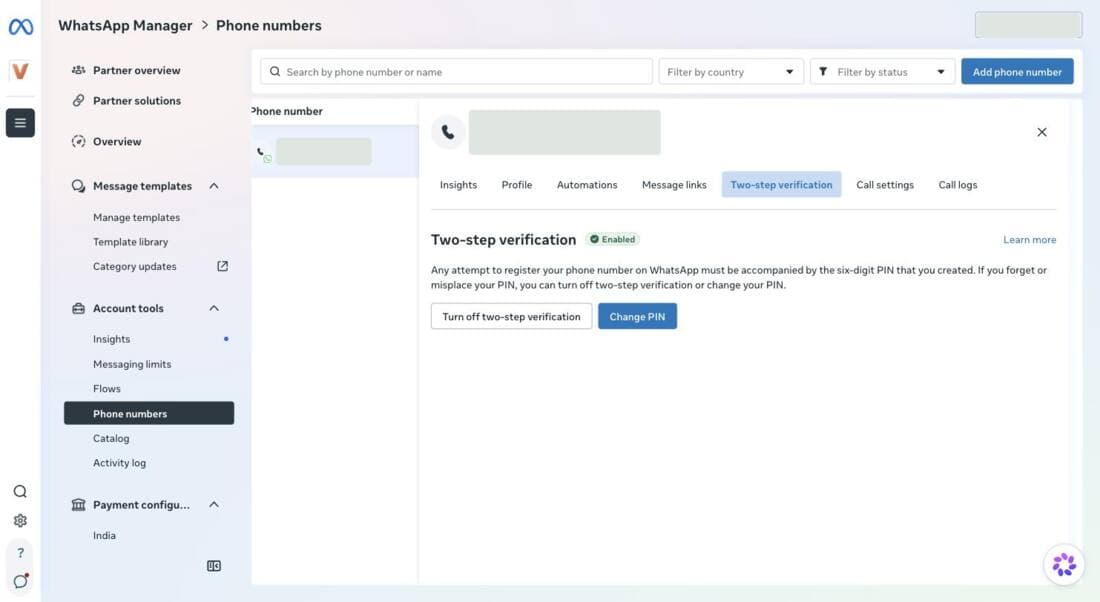Open India payment configuration
1100x602 pixels.
pos(105,535)
